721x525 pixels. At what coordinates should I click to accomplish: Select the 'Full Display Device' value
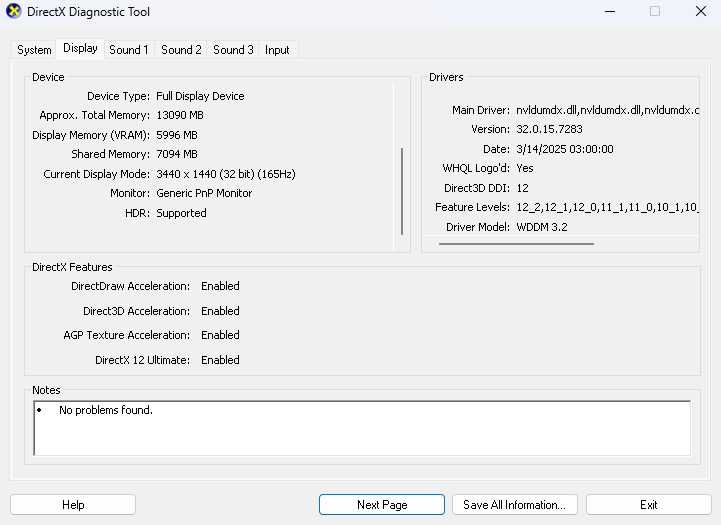tap(200, 96)
